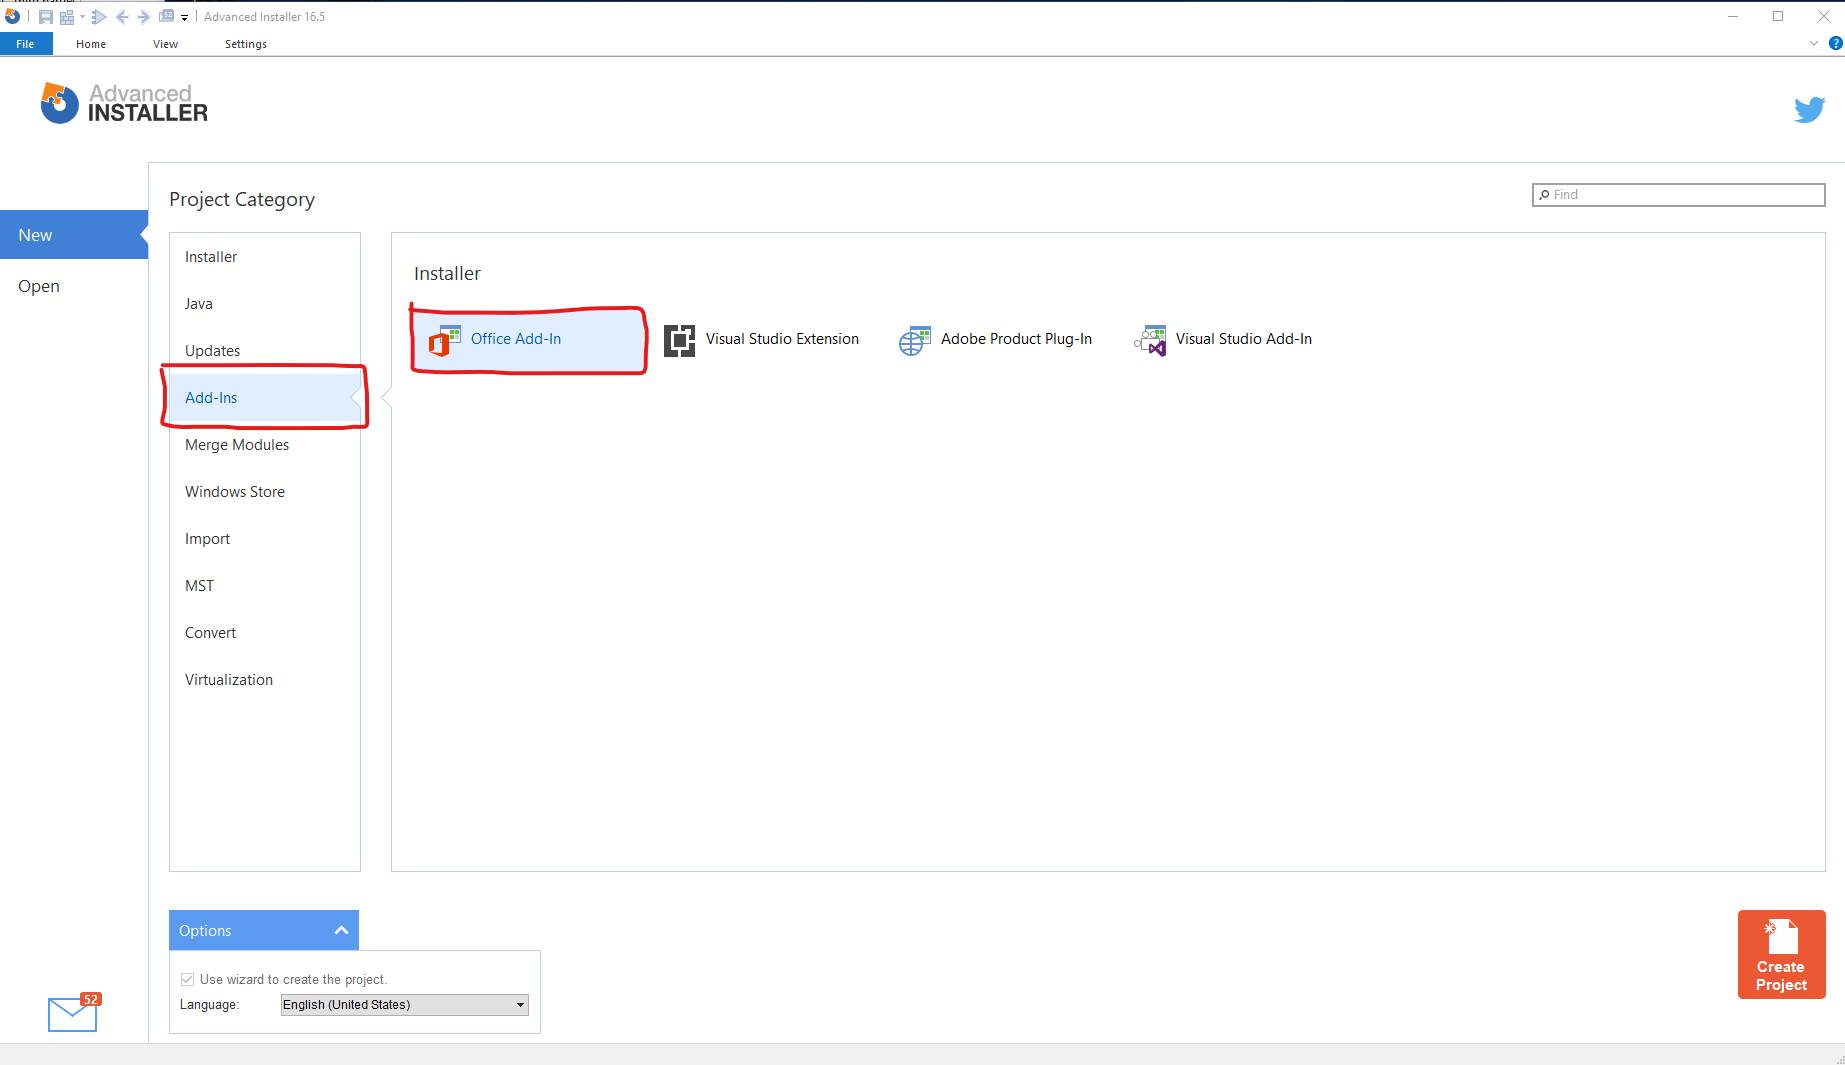Image resolution: width=1845 pixels, height=1065 pixels.
Task: Click the Save icon in quick access toolbar
Action: (46, 17)
